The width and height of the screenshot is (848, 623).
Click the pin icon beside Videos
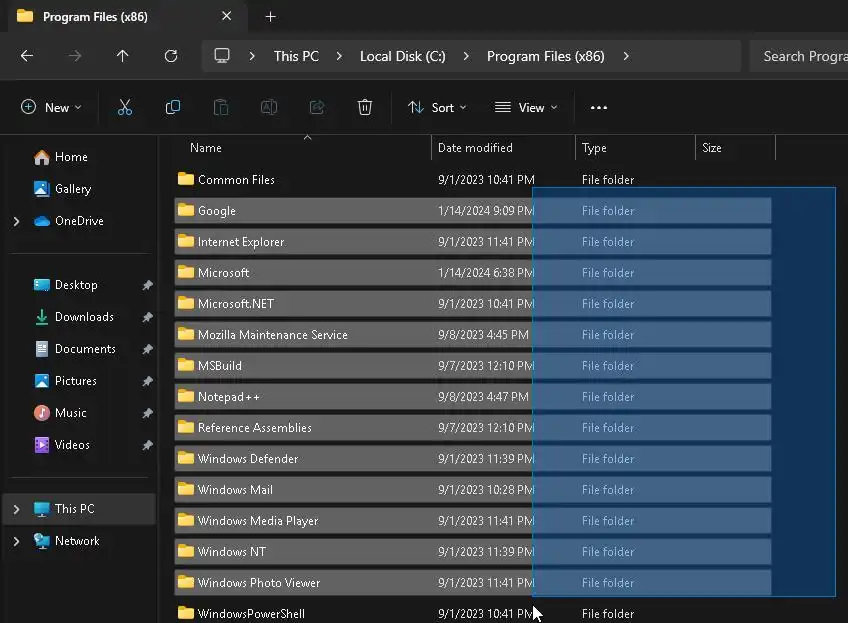(148, 445)
